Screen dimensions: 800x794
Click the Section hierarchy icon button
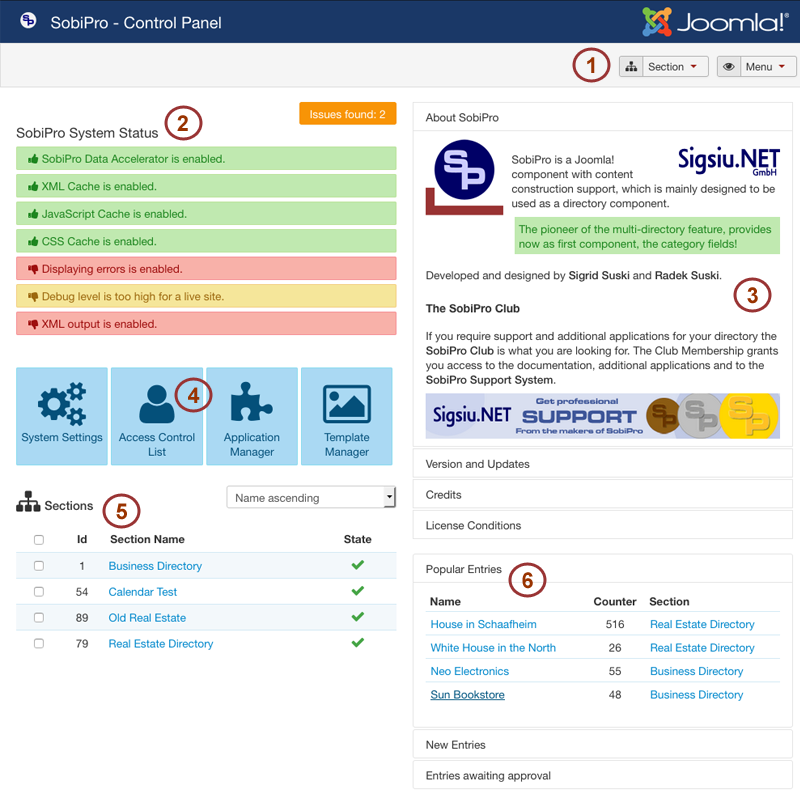pyautogui.click(x=631, y=67)
